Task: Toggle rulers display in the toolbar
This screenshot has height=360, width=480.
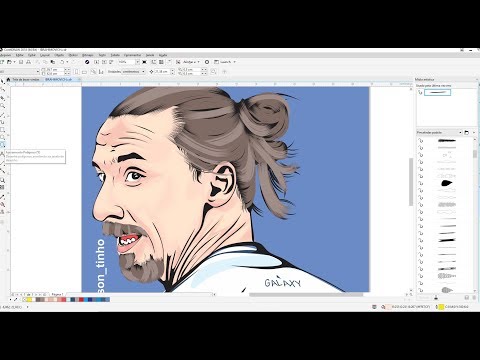Action: (153, 62)
